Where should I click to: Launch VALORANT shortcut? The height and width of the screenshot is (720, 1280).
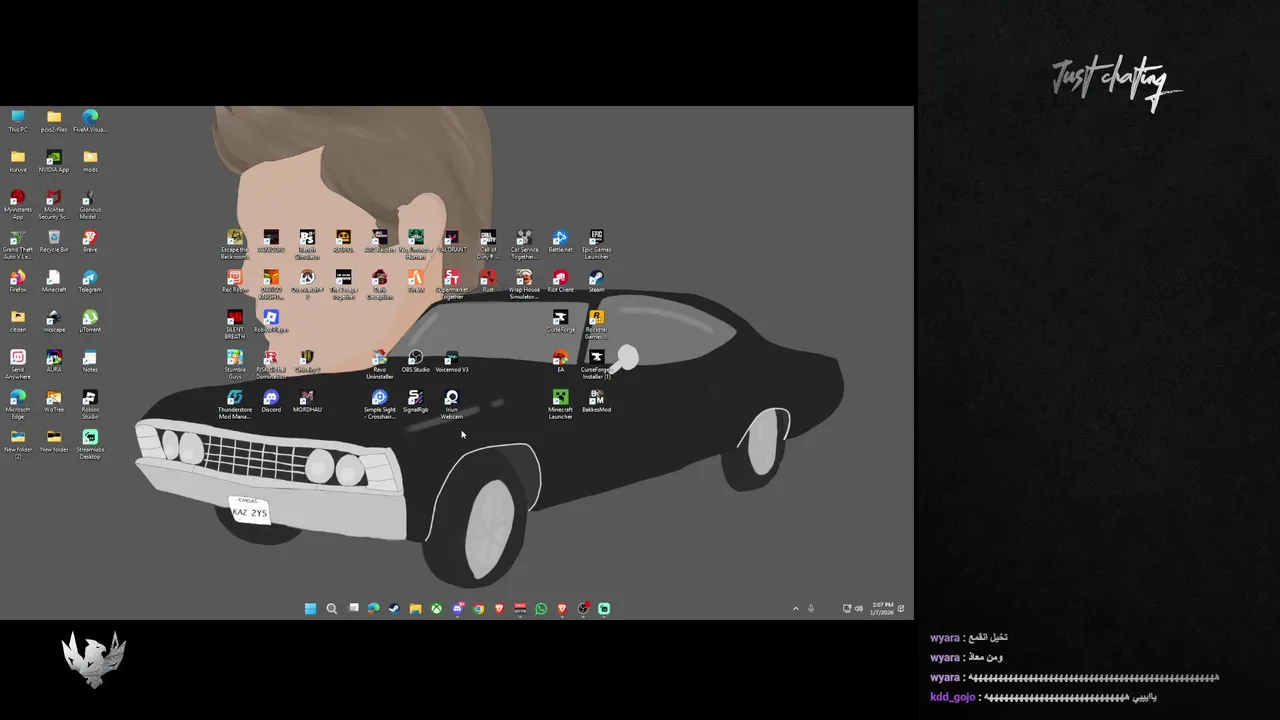[452, 241]
